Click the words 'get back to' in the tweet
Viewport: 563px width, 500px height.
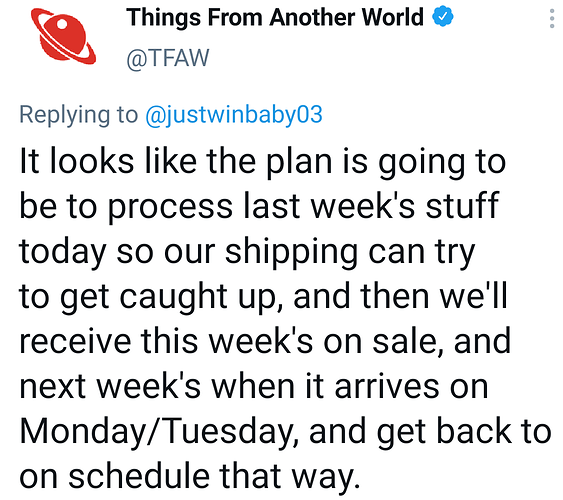[464, 432]
